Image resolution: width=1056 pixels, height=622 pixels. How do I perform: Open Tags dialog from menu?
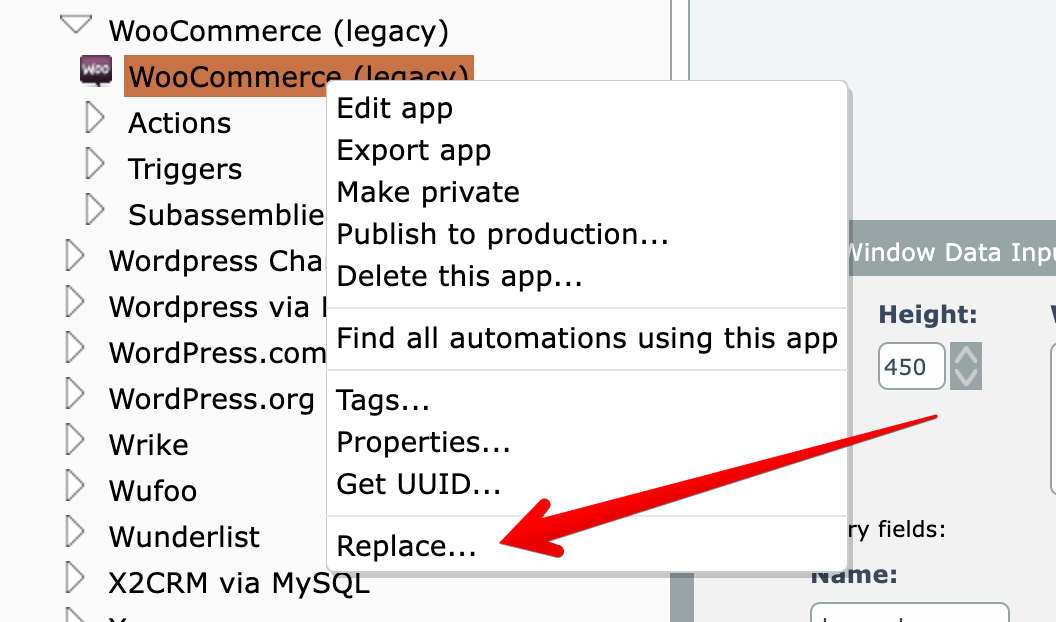coord(383,401)
